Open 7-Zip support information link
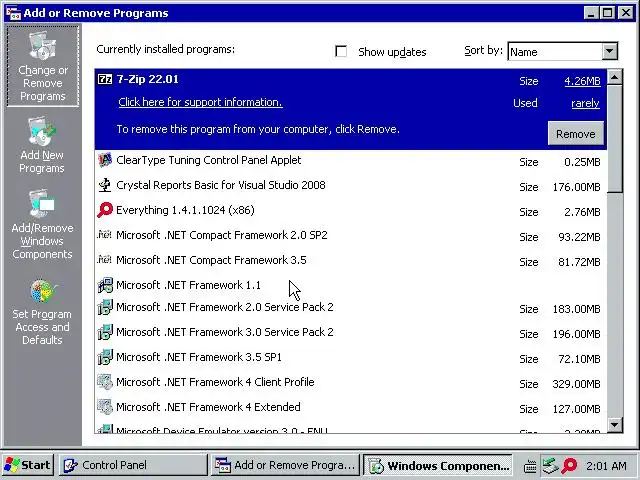 200,102
